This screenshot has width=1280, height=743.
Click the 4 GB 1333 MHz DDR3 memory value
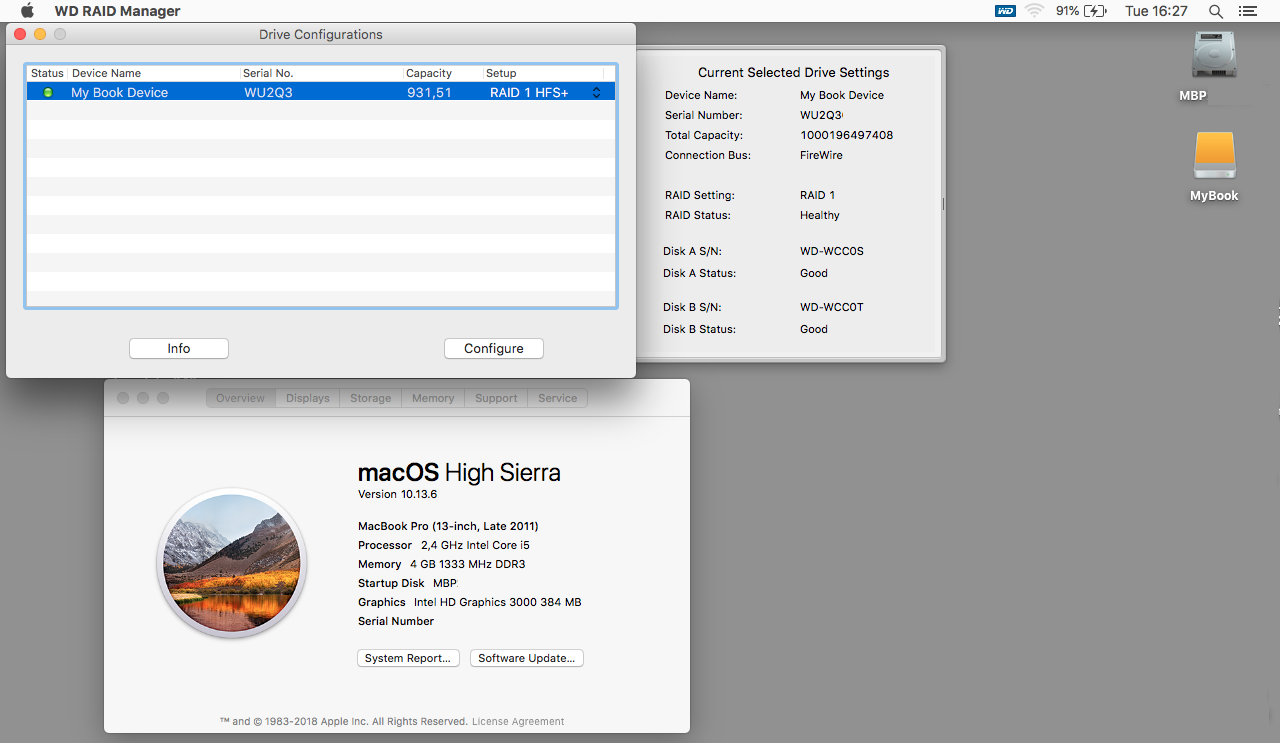click(x=467, y=564)
